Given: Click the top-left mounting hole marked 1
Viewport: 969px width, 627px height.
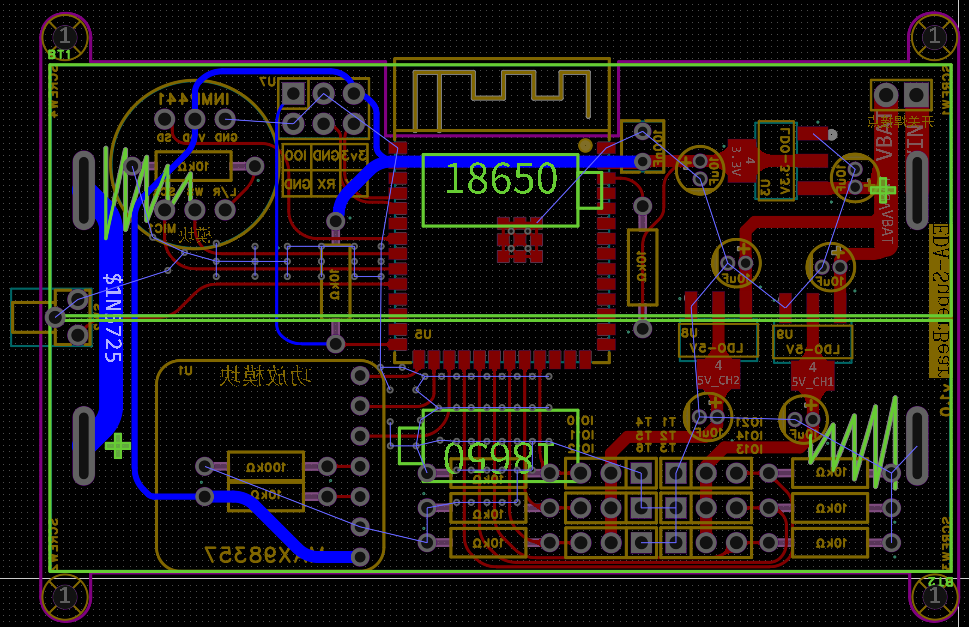Looking at the screenshot, I should click(65, 37).
